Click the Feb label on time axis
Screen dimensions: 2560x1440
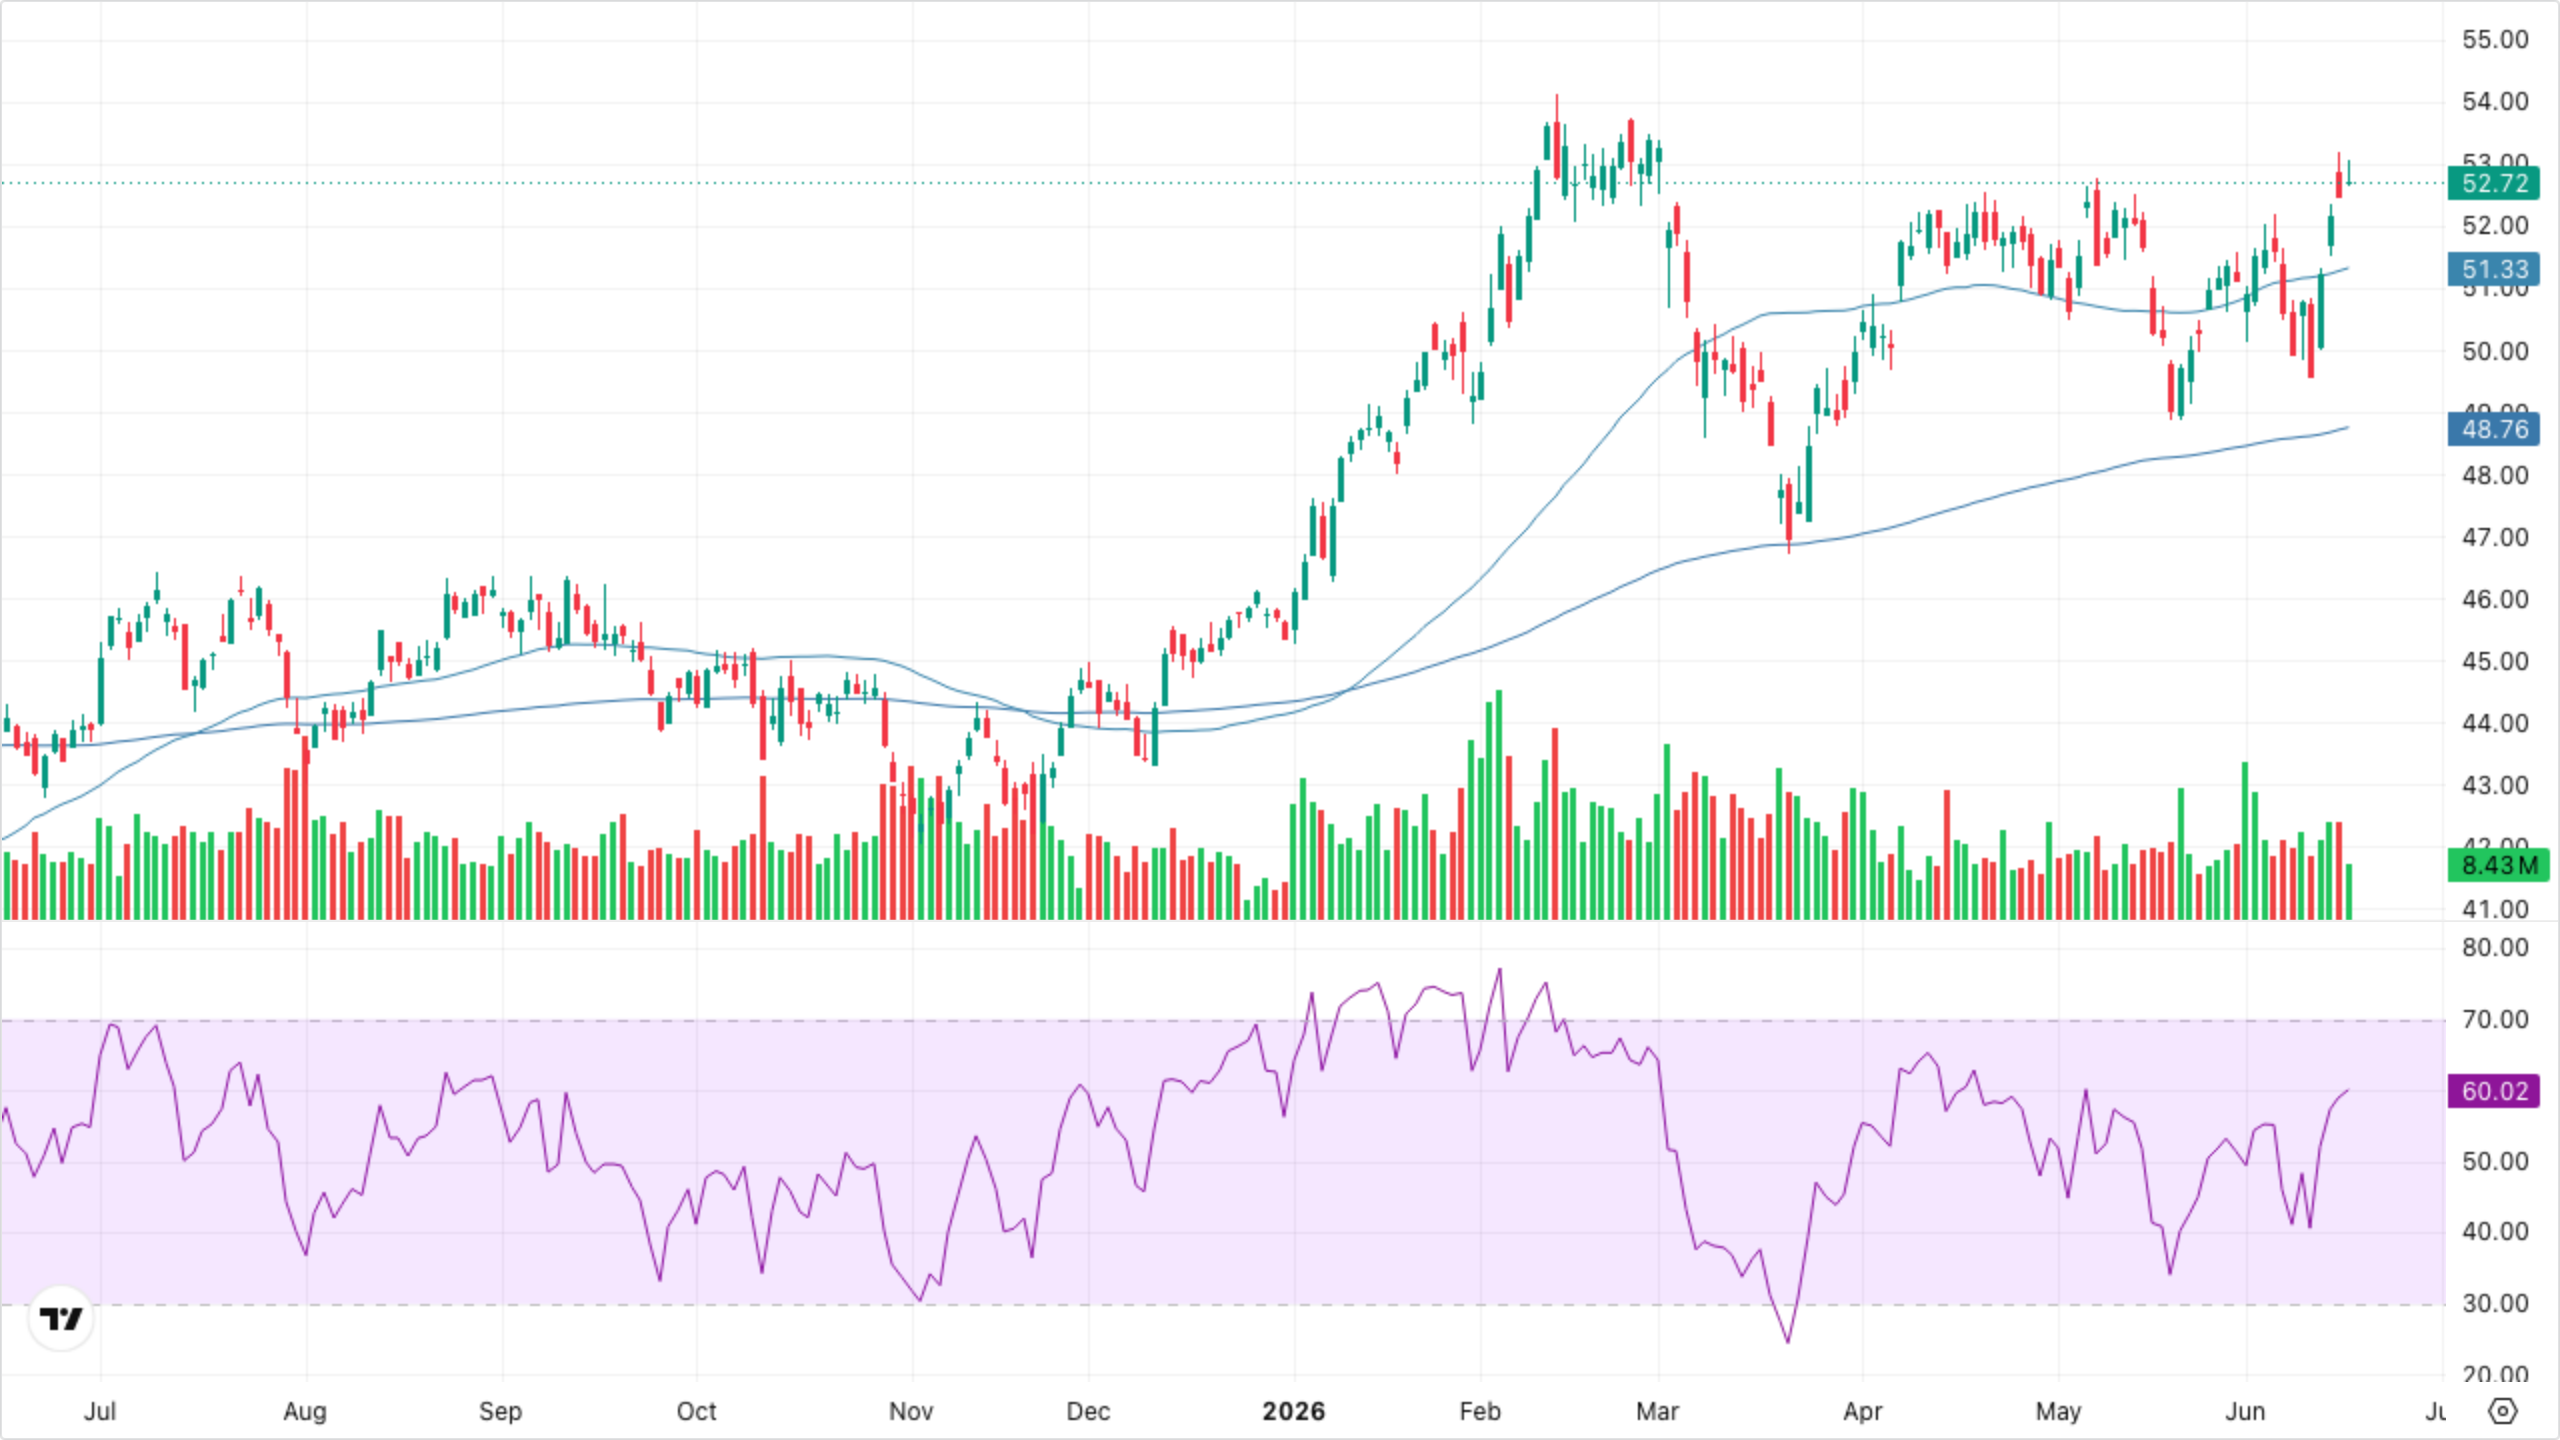pos(1480,1411)
